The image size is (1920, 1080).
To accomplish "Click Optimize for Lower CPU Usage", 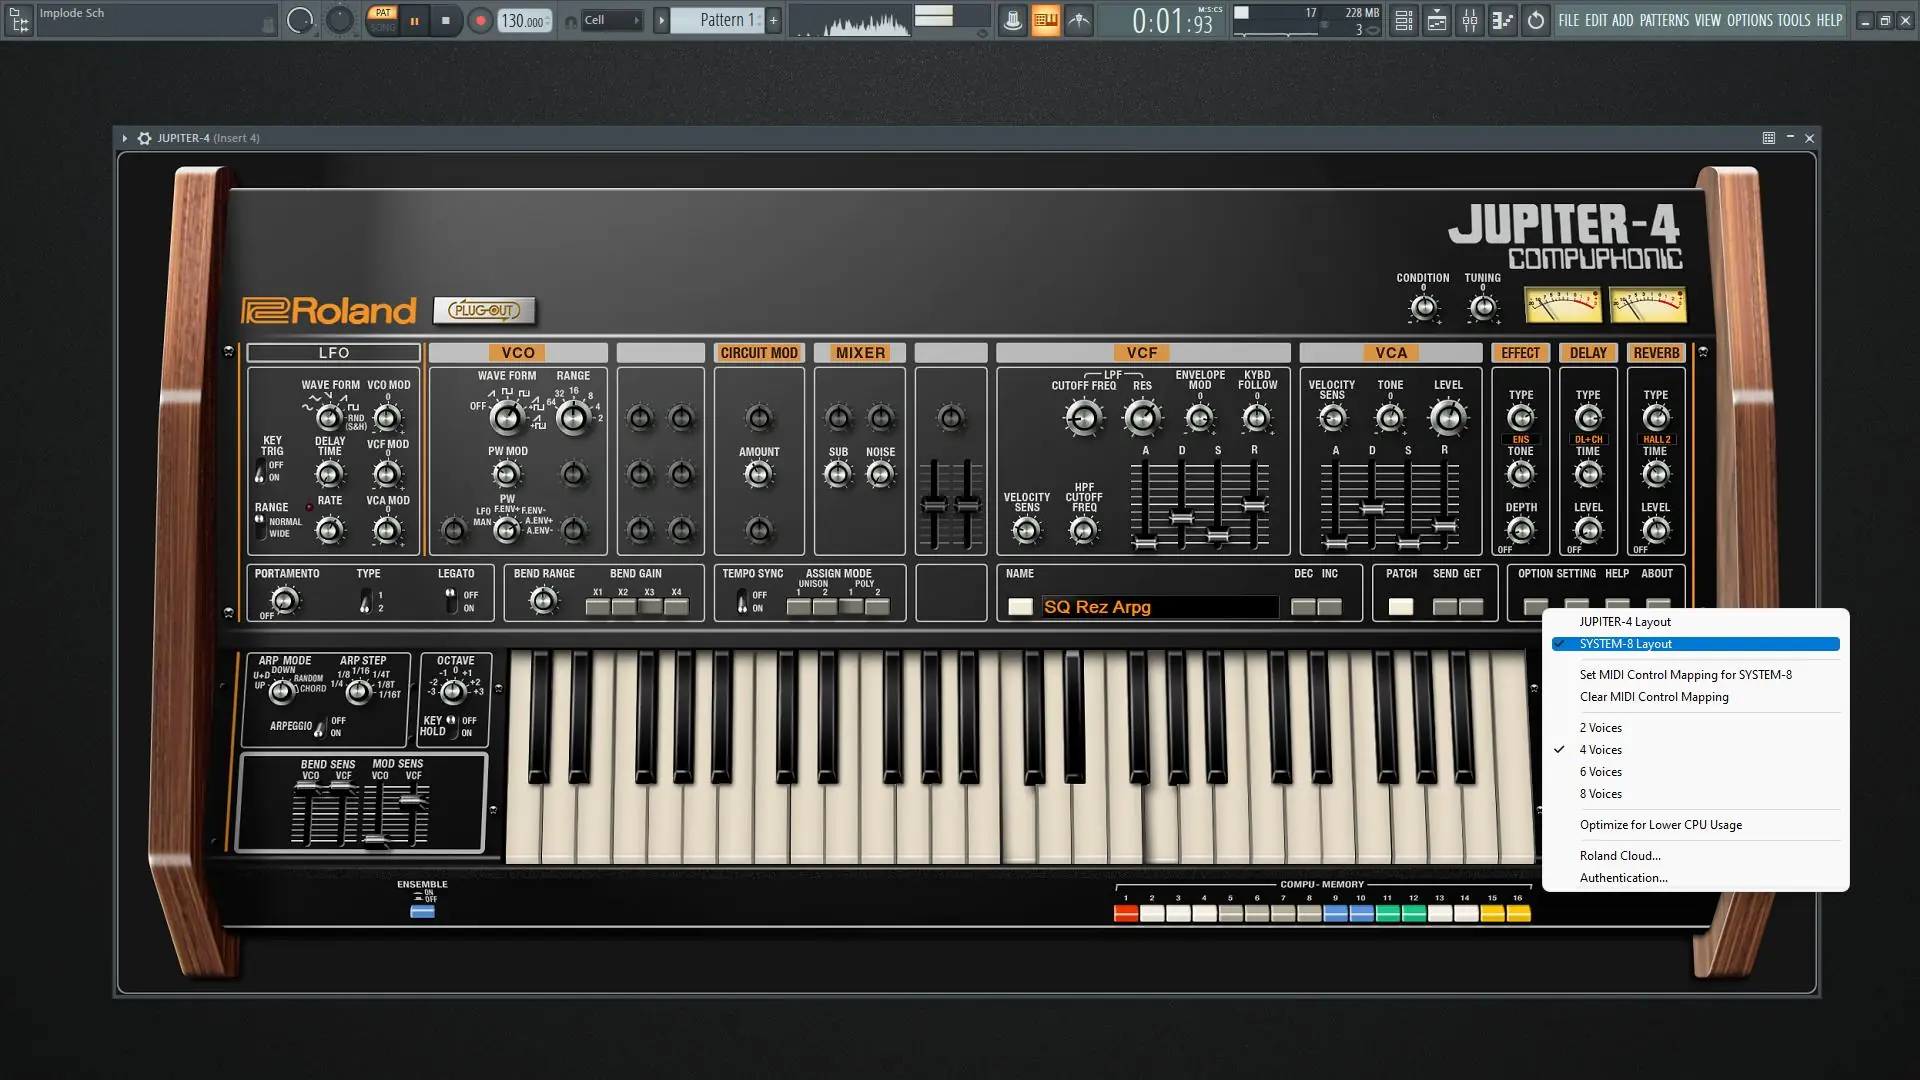I will click(1660, 825).
